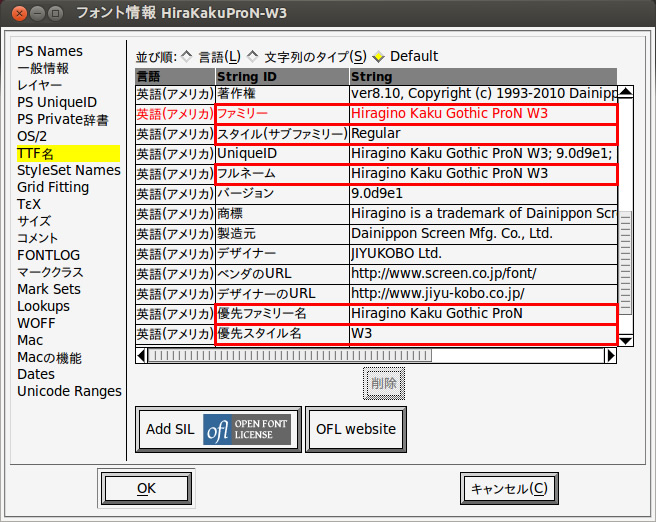Click the 9.0d9e1 version string value

pyautogui.click(x=377, y=194)
